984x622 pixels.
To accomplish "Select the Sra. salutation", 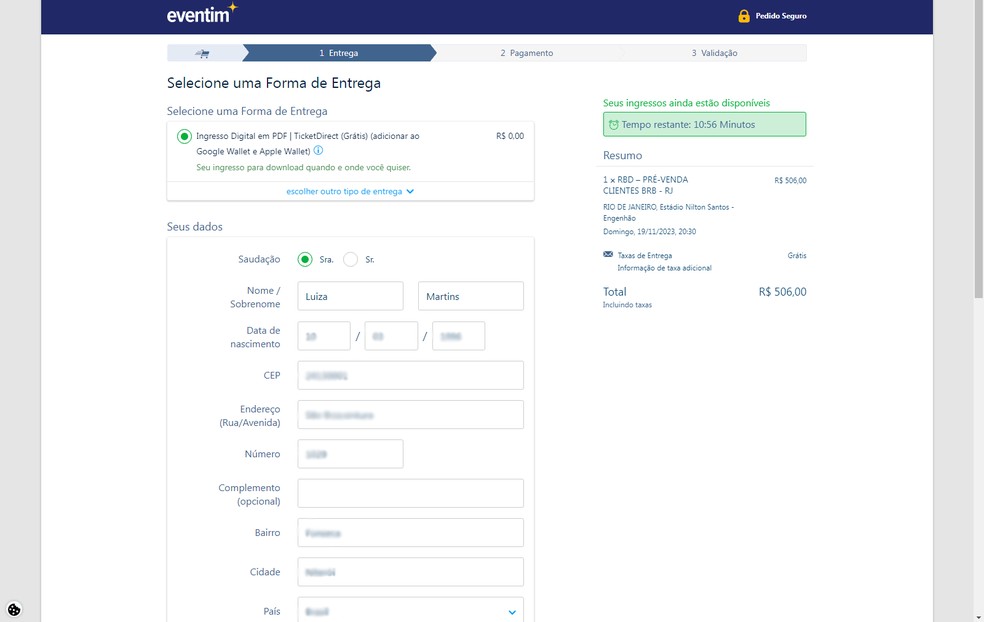I will coord(305,259).
